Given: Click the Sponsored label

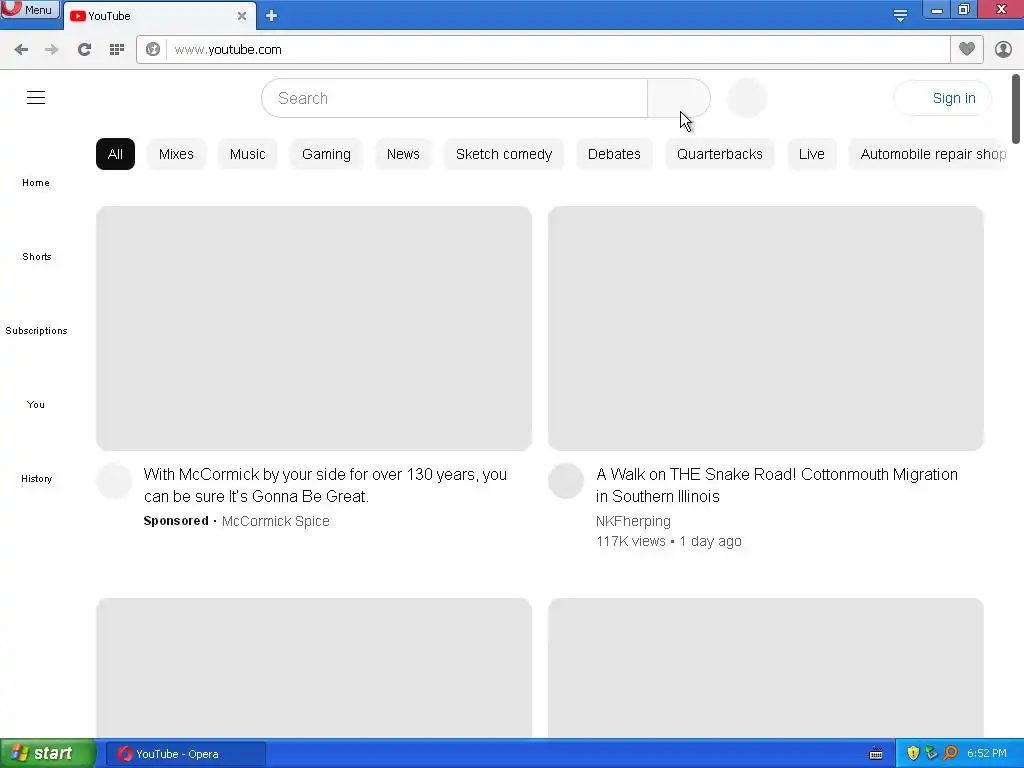Looking at the screenshot, I should point(176,521).
